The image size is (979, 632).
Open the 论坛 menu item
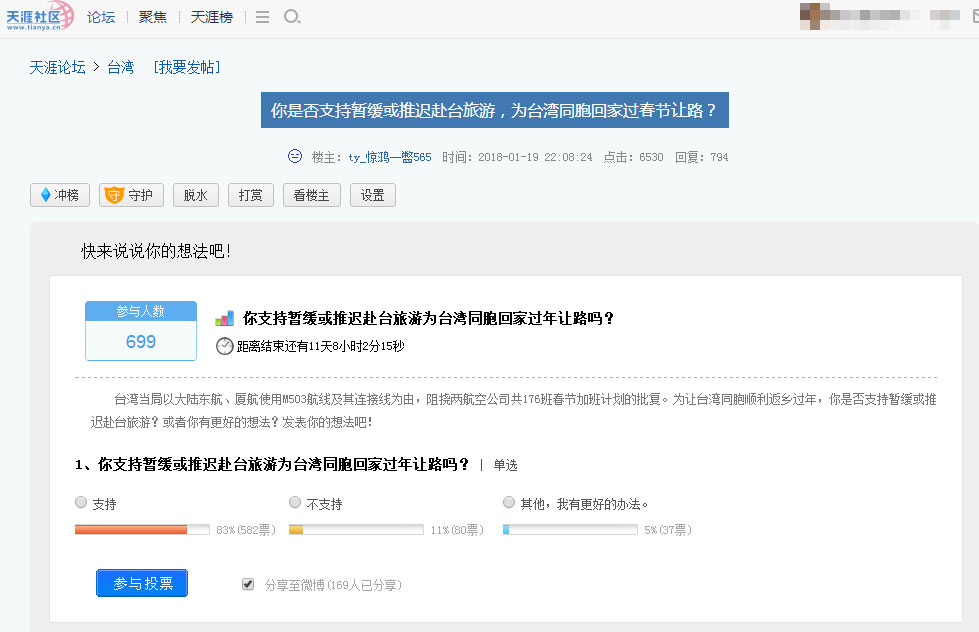pos(101,17)
